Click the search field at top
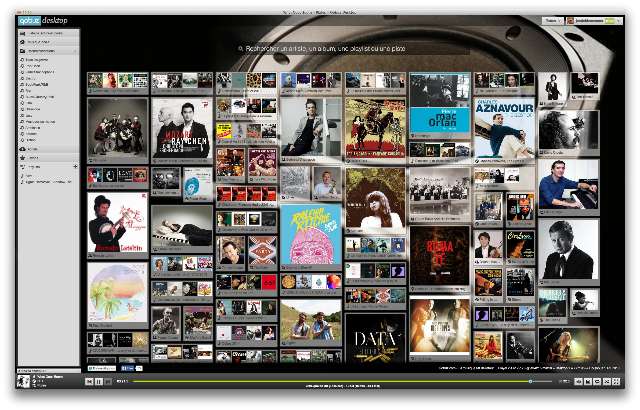This screenshot has height=410, width=640. tap(353, 49)
